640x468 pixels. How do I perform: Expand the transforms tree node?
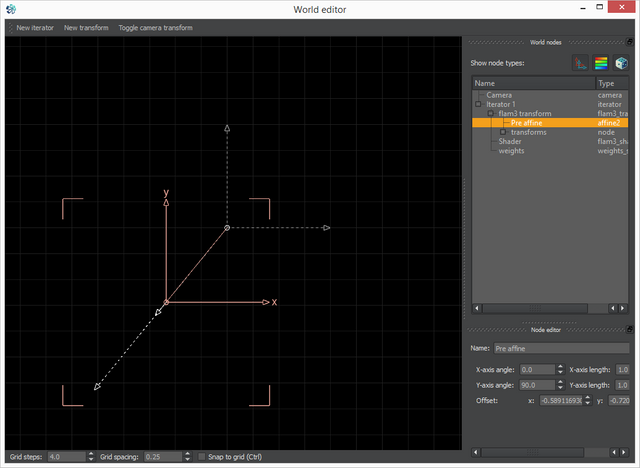[x=502, y=132]
